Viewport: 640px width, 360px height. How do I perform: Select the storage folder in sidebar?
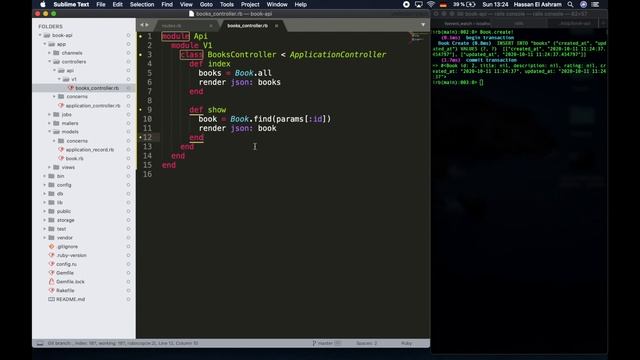click(65, 220)
